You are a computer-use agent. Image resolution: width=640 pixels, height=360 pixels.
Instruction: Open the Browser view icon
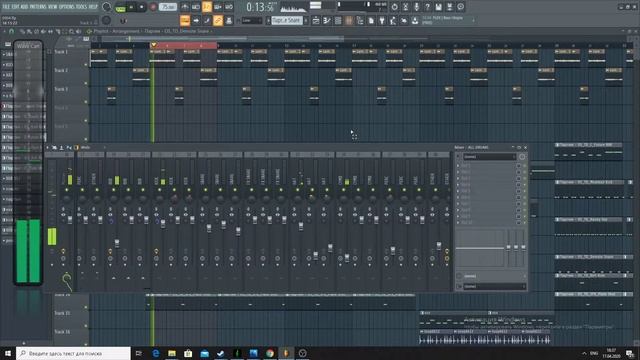360,20
